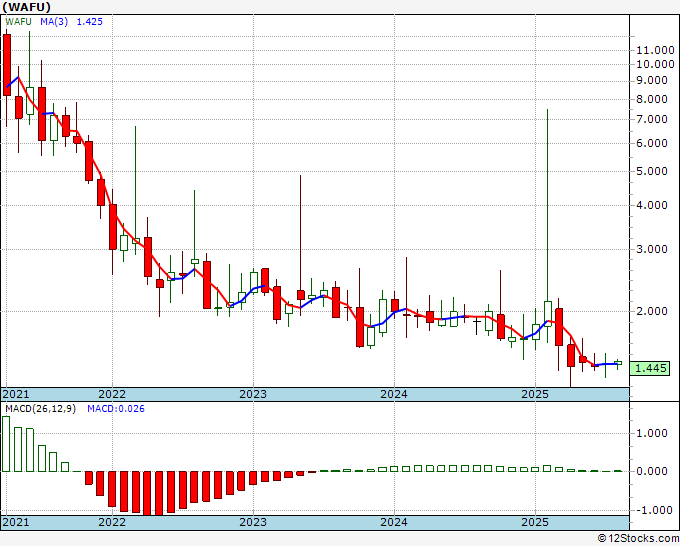
Task: Click 2023 on the MACD timeline
Action: [253, 522]
